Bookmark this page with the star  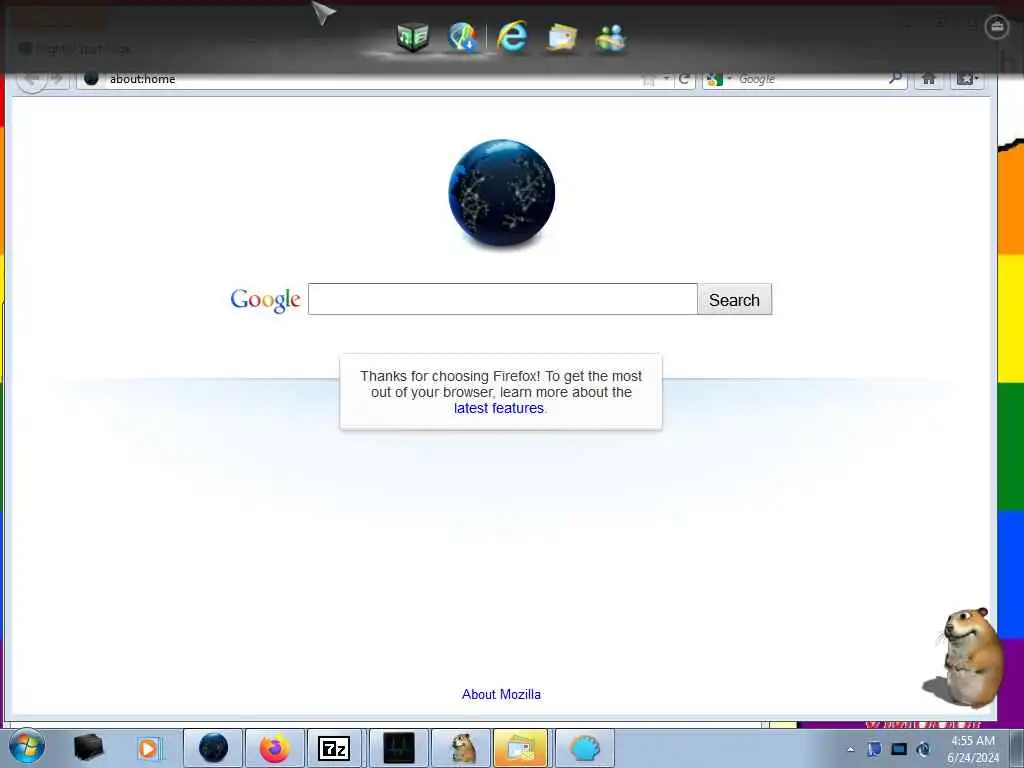(x=648, y=80)
